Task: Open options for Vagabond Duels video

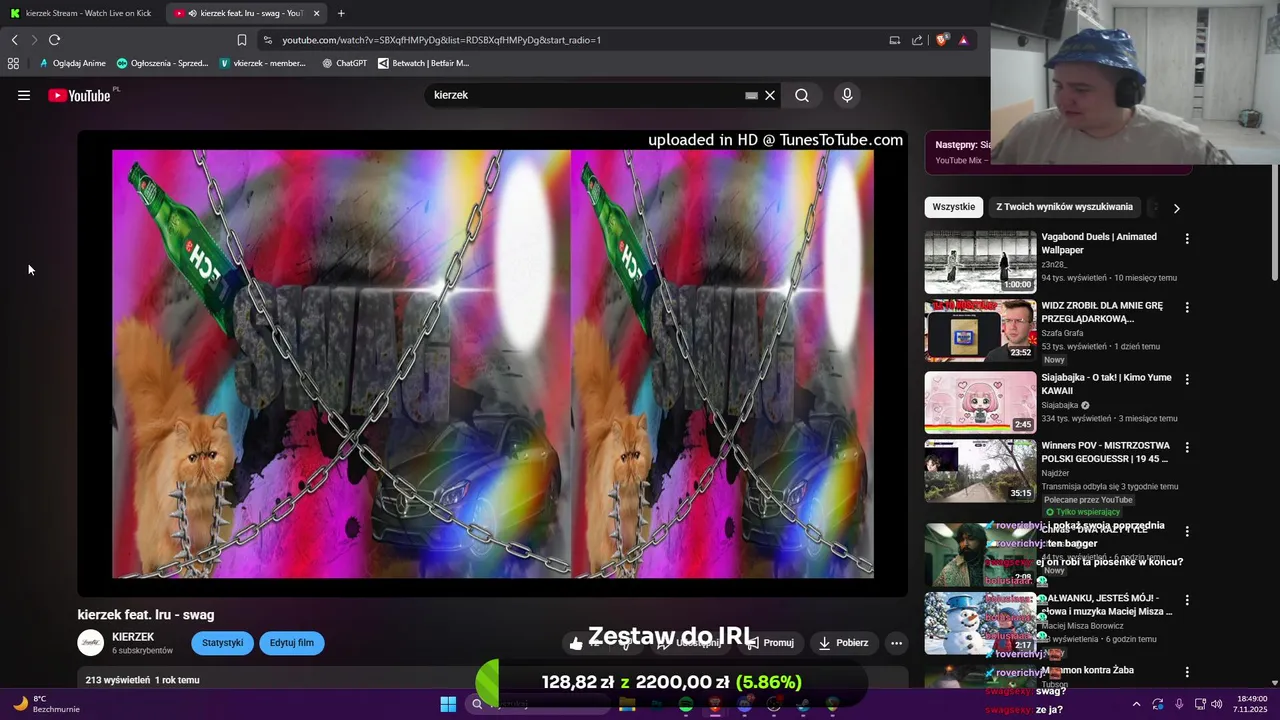Action: (x=1187, y=239)
